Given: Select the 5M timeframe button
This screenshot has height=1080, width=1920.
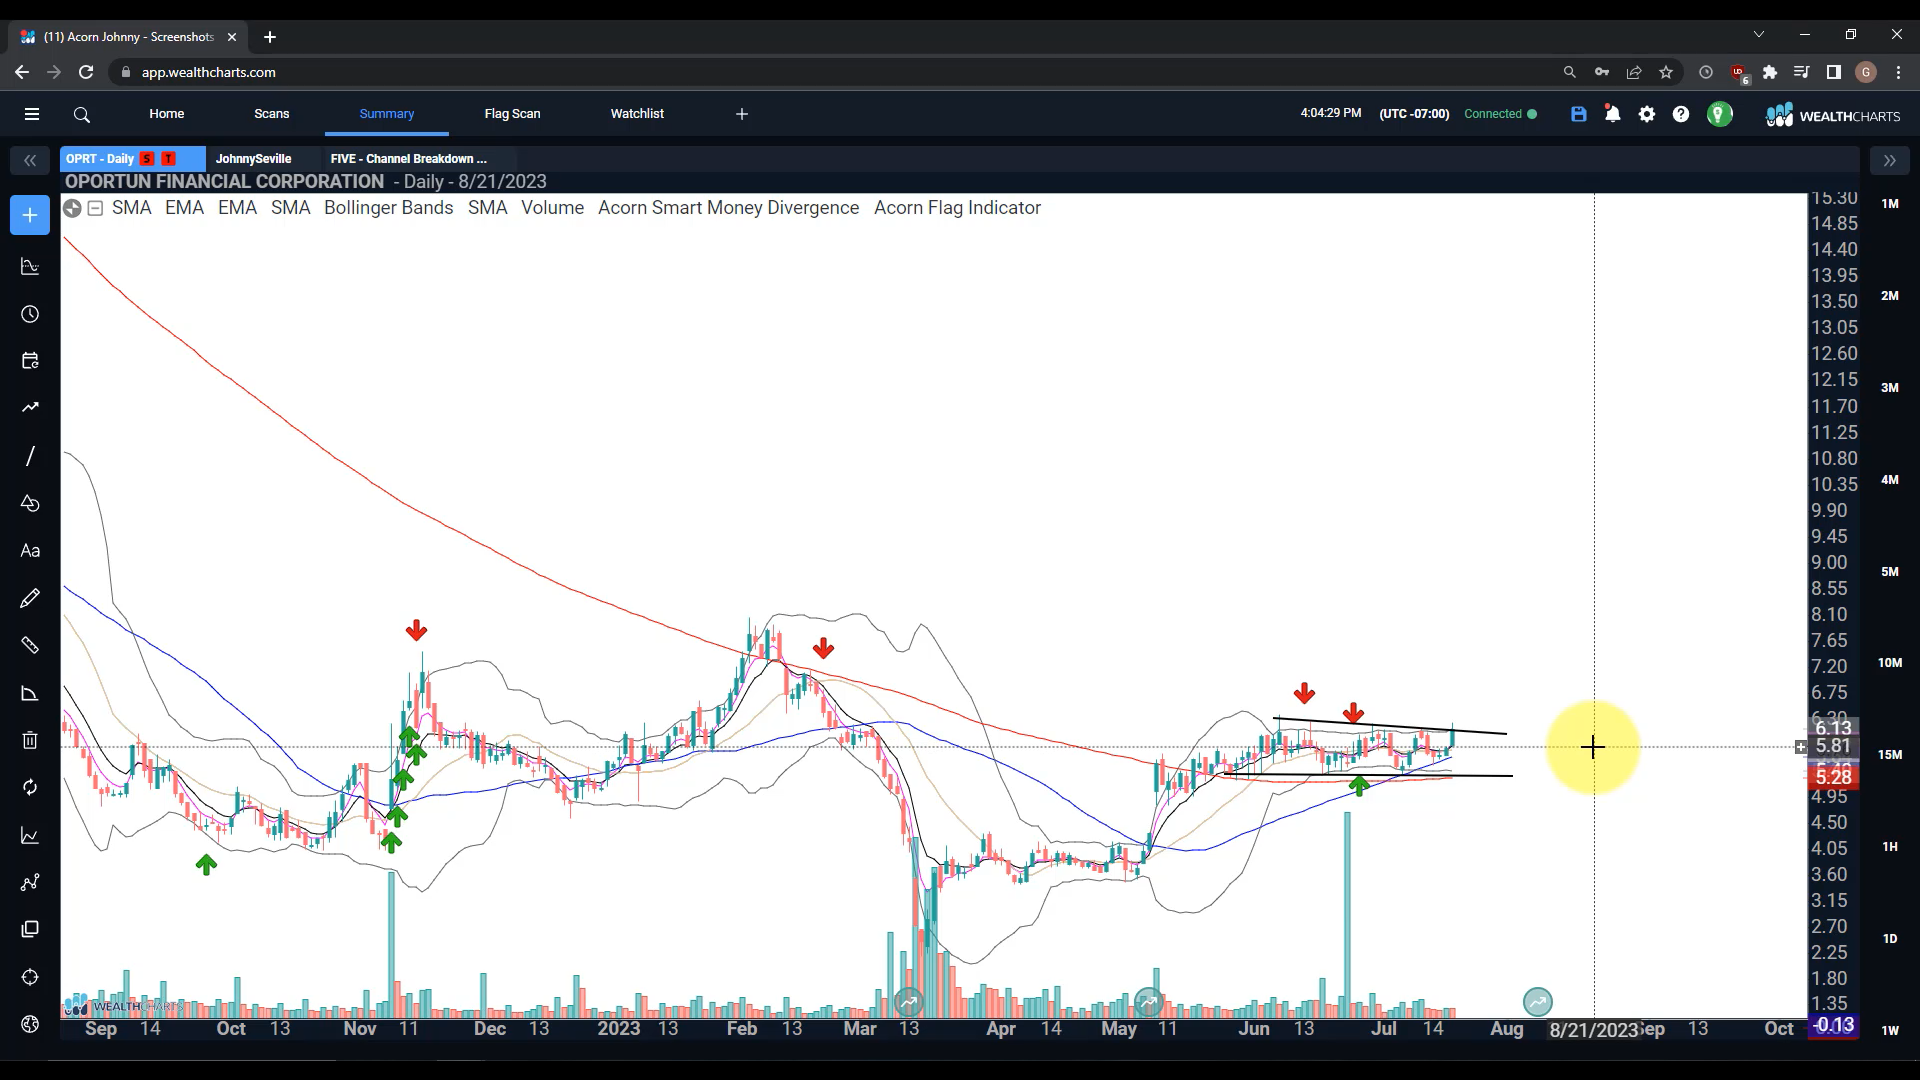Looking at the screenshot, I should tap(1890, 572).
